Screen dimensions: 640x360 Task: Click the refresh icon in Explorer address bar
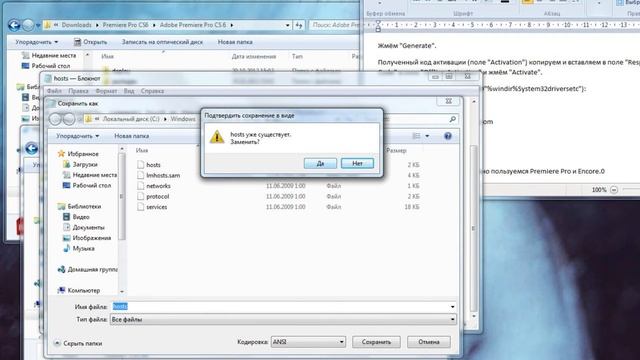click(299, 25)
